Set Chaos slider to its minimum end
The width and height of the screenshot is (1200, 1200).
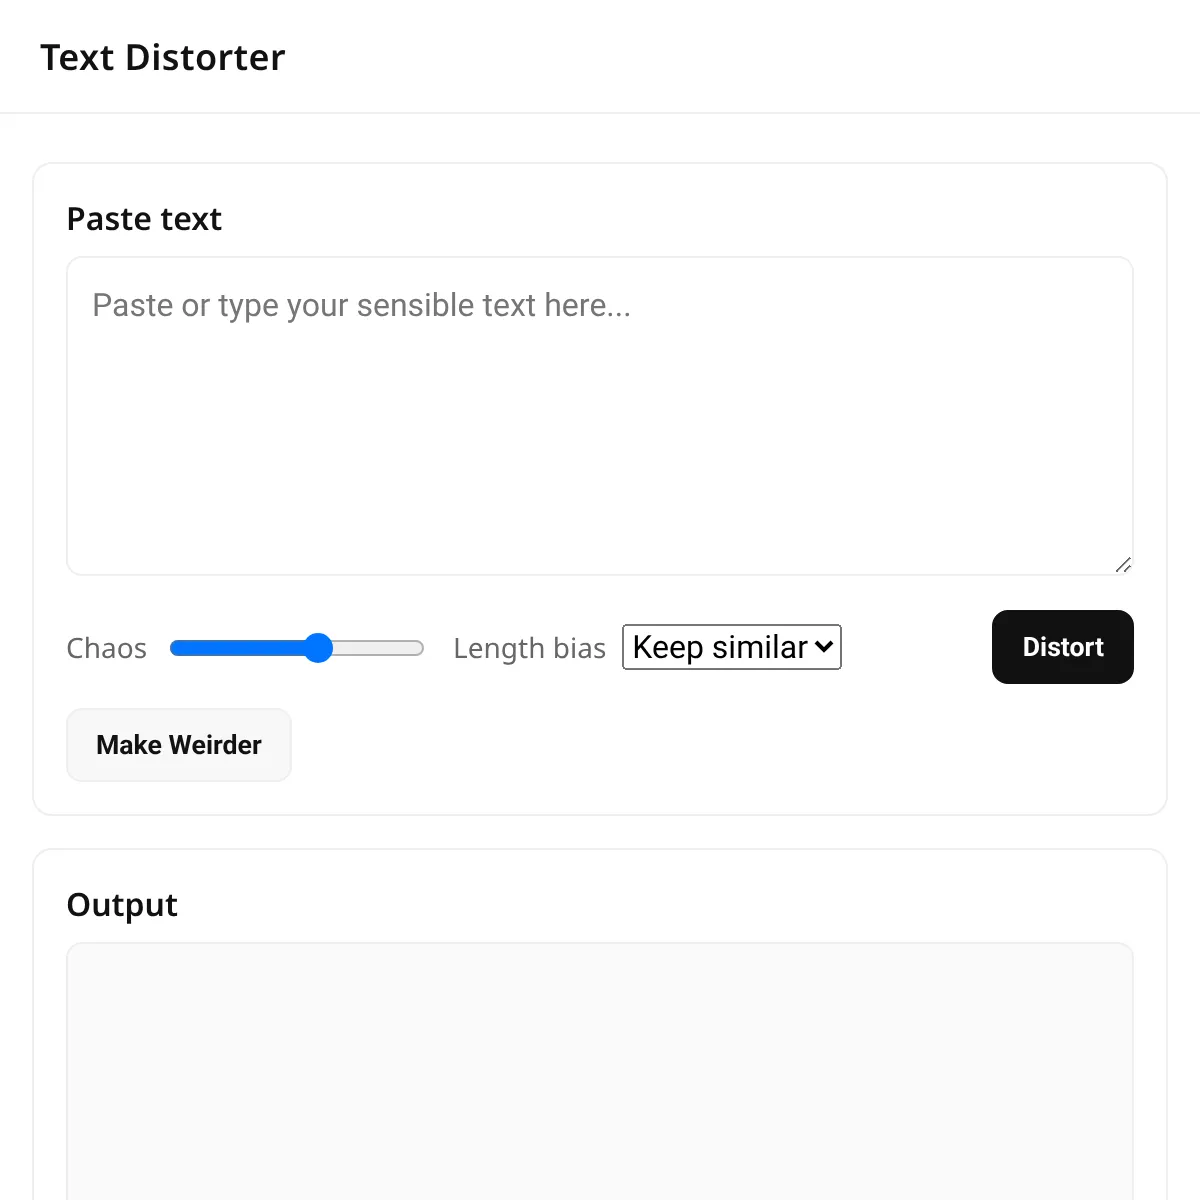(173, 648)
